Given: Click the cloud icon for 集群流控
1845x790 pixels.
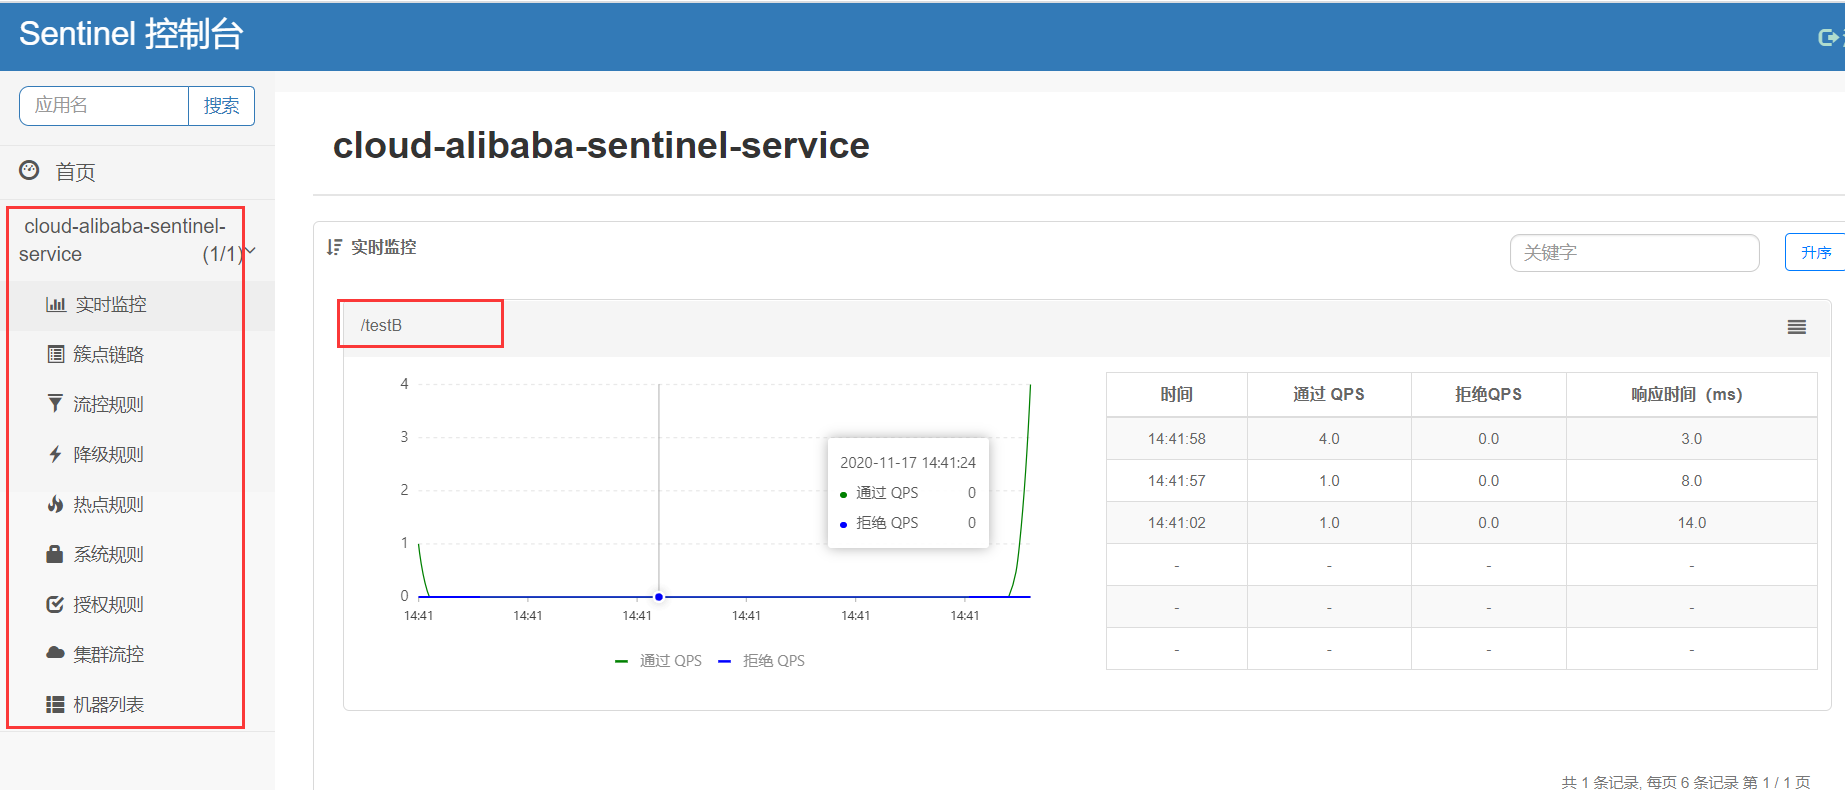Looking at the screenshot, I should [55, 653].
